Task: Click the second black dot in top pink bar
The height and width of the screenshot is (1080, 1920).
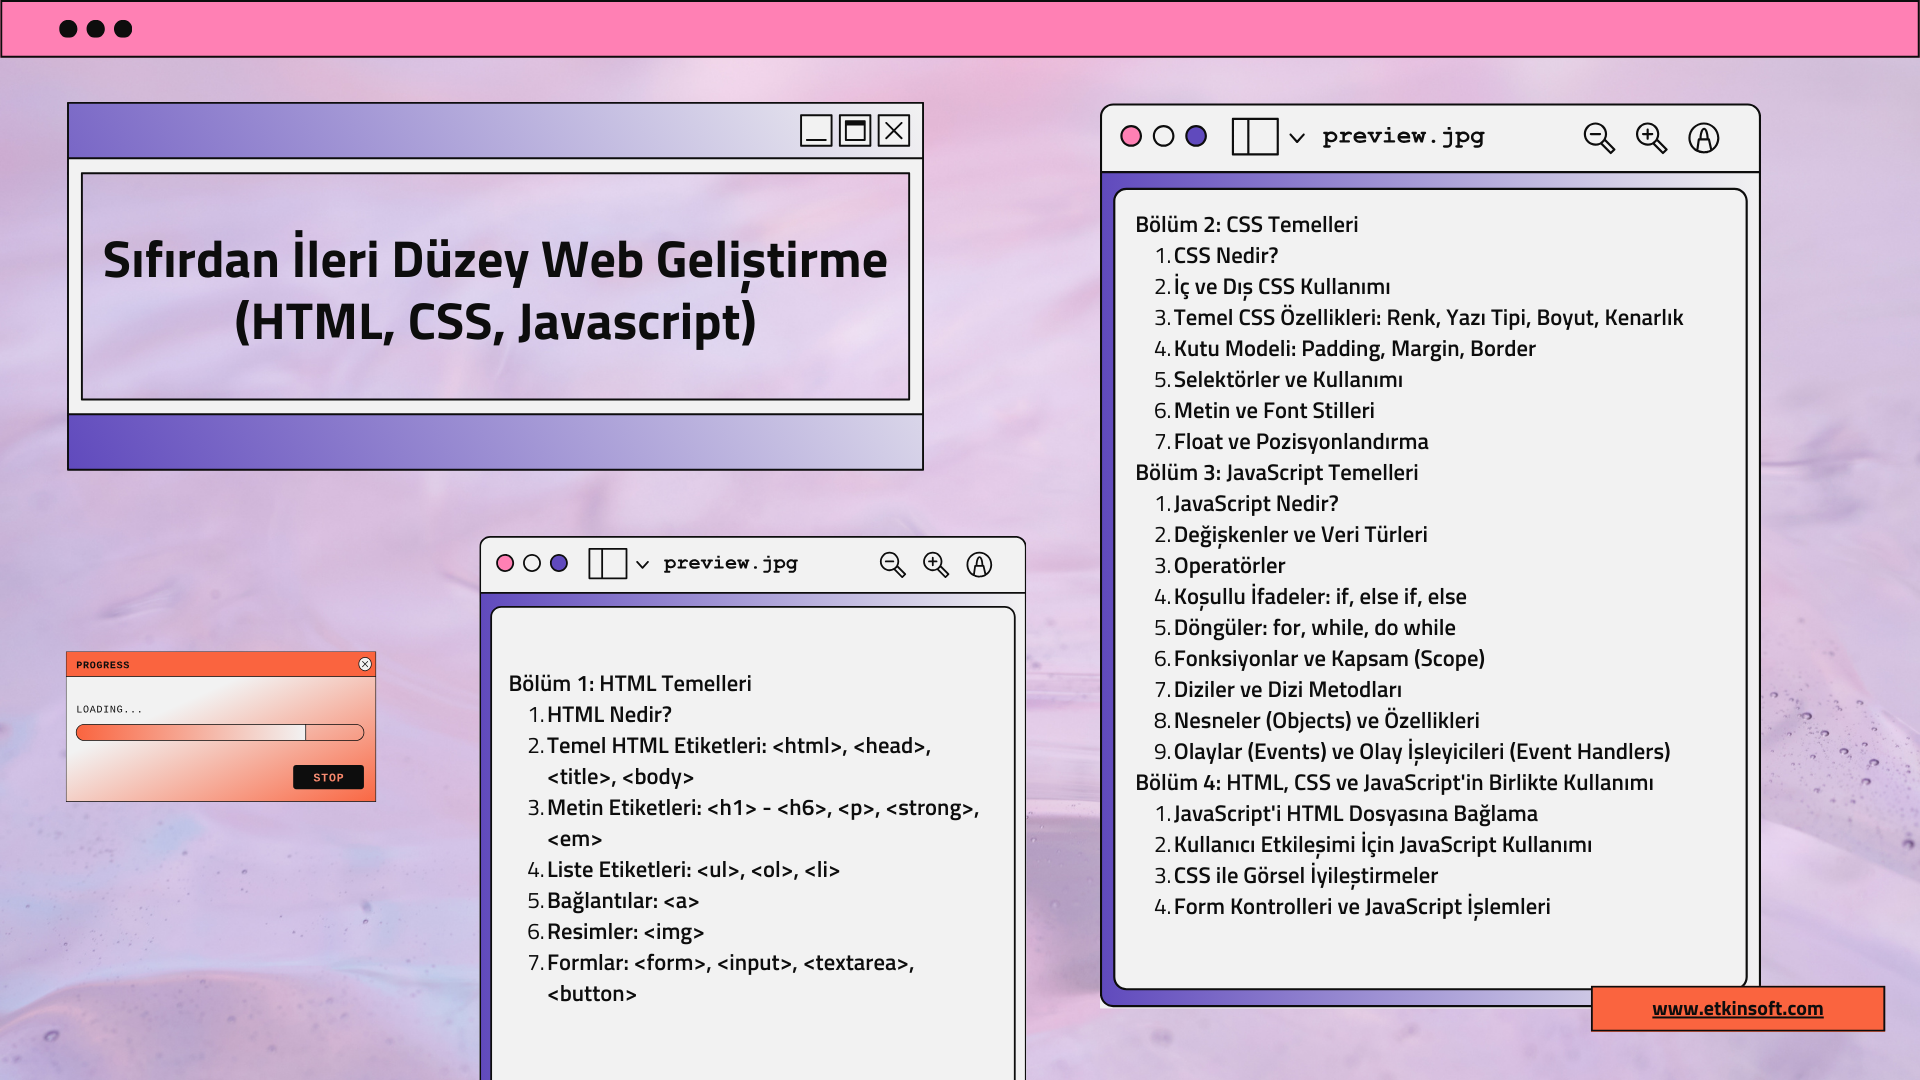Action: 96,29
